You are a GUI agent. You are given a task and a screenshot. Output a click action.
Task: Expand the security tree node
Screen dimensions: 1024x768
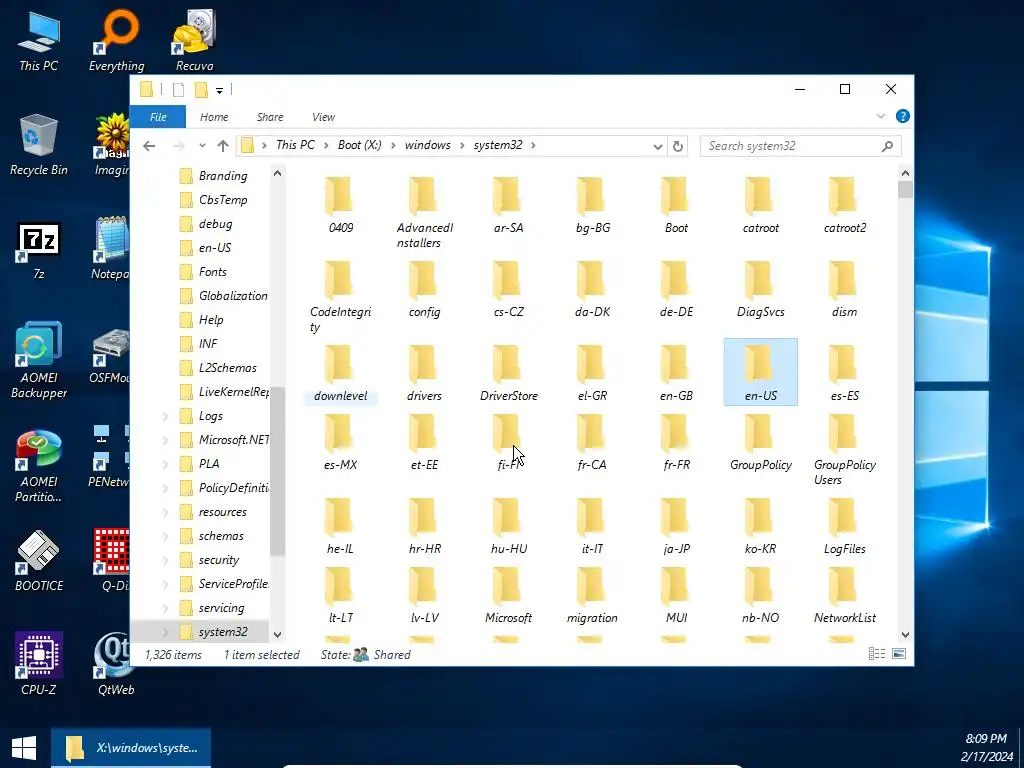pos(165,560)
